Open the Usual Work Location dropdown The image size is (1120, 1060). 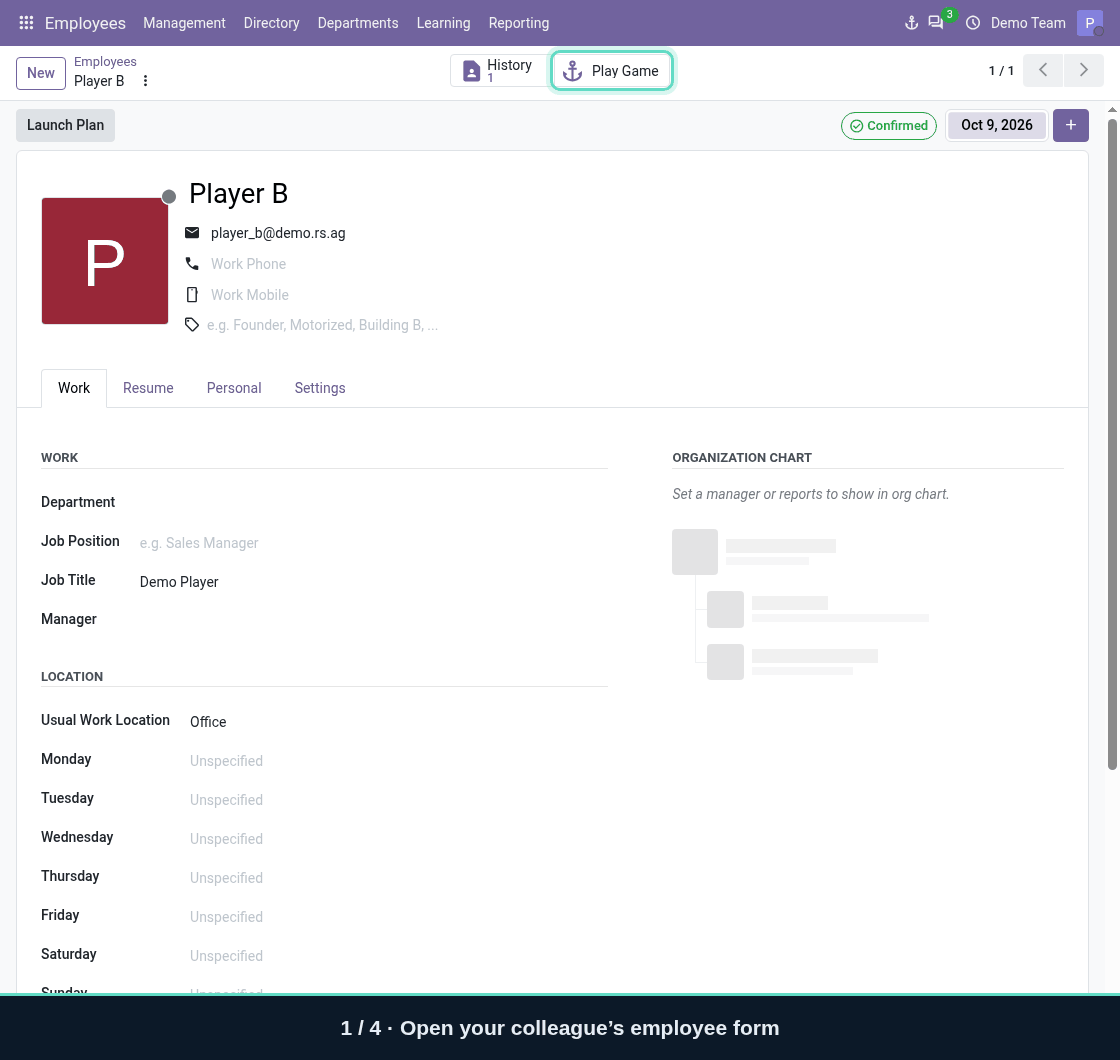(x=397, y=721)
